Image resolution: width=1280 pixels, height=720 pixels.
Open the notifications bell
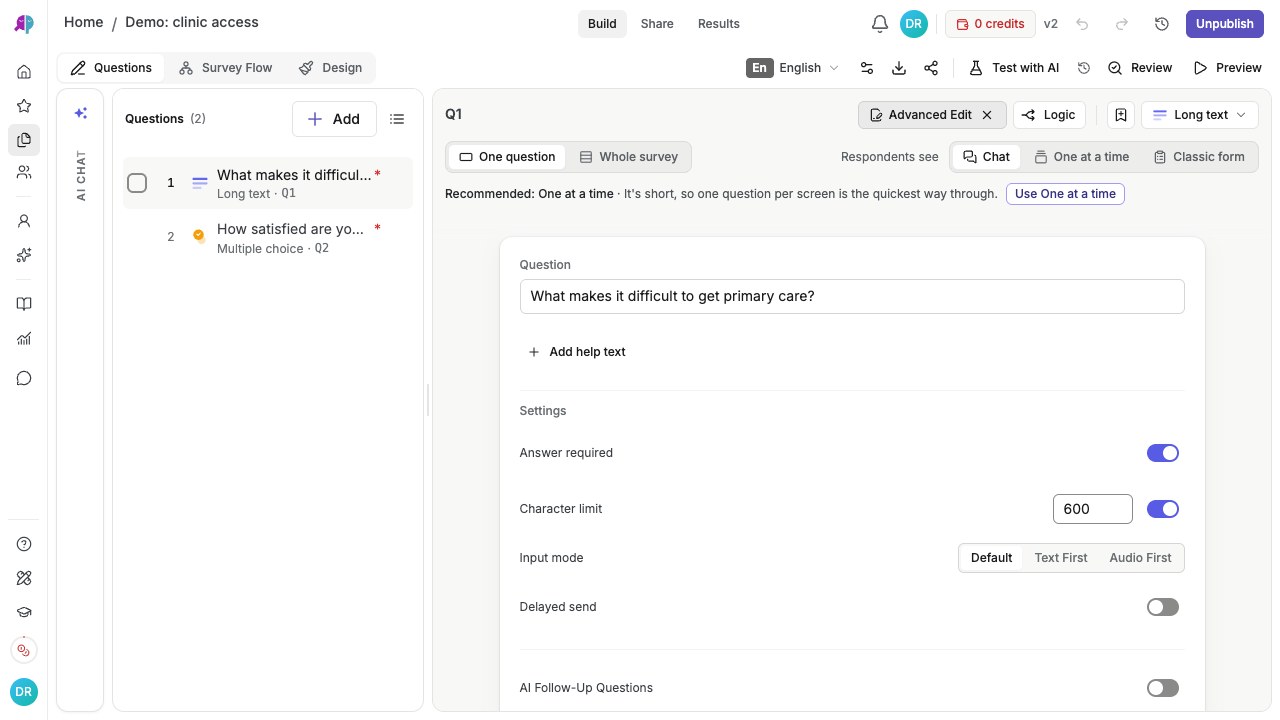coord(880,24)
